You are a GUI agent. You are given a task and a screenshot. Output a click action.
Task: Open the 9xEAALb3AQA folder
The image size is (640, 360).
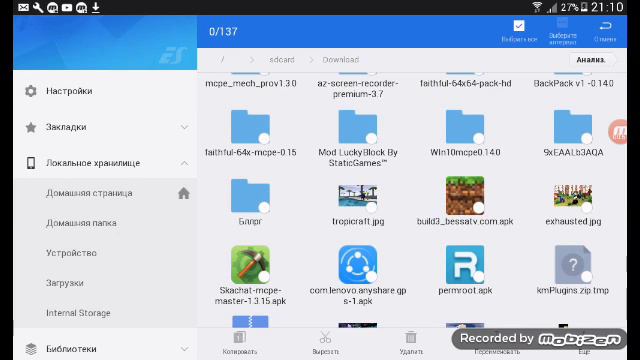573,127
